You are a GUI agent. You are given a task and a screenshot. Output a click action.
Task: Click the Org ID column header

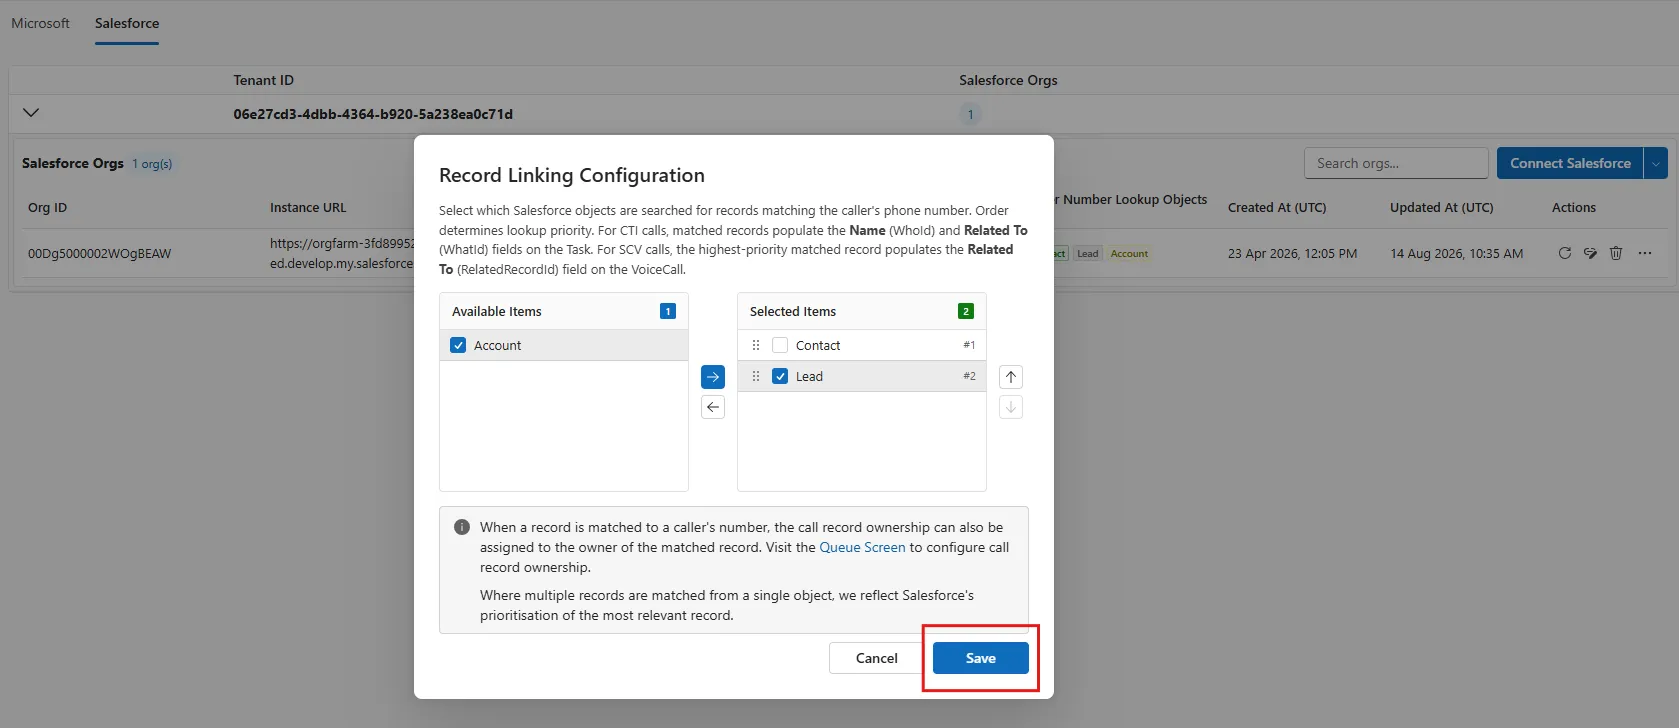coord(47,208)
